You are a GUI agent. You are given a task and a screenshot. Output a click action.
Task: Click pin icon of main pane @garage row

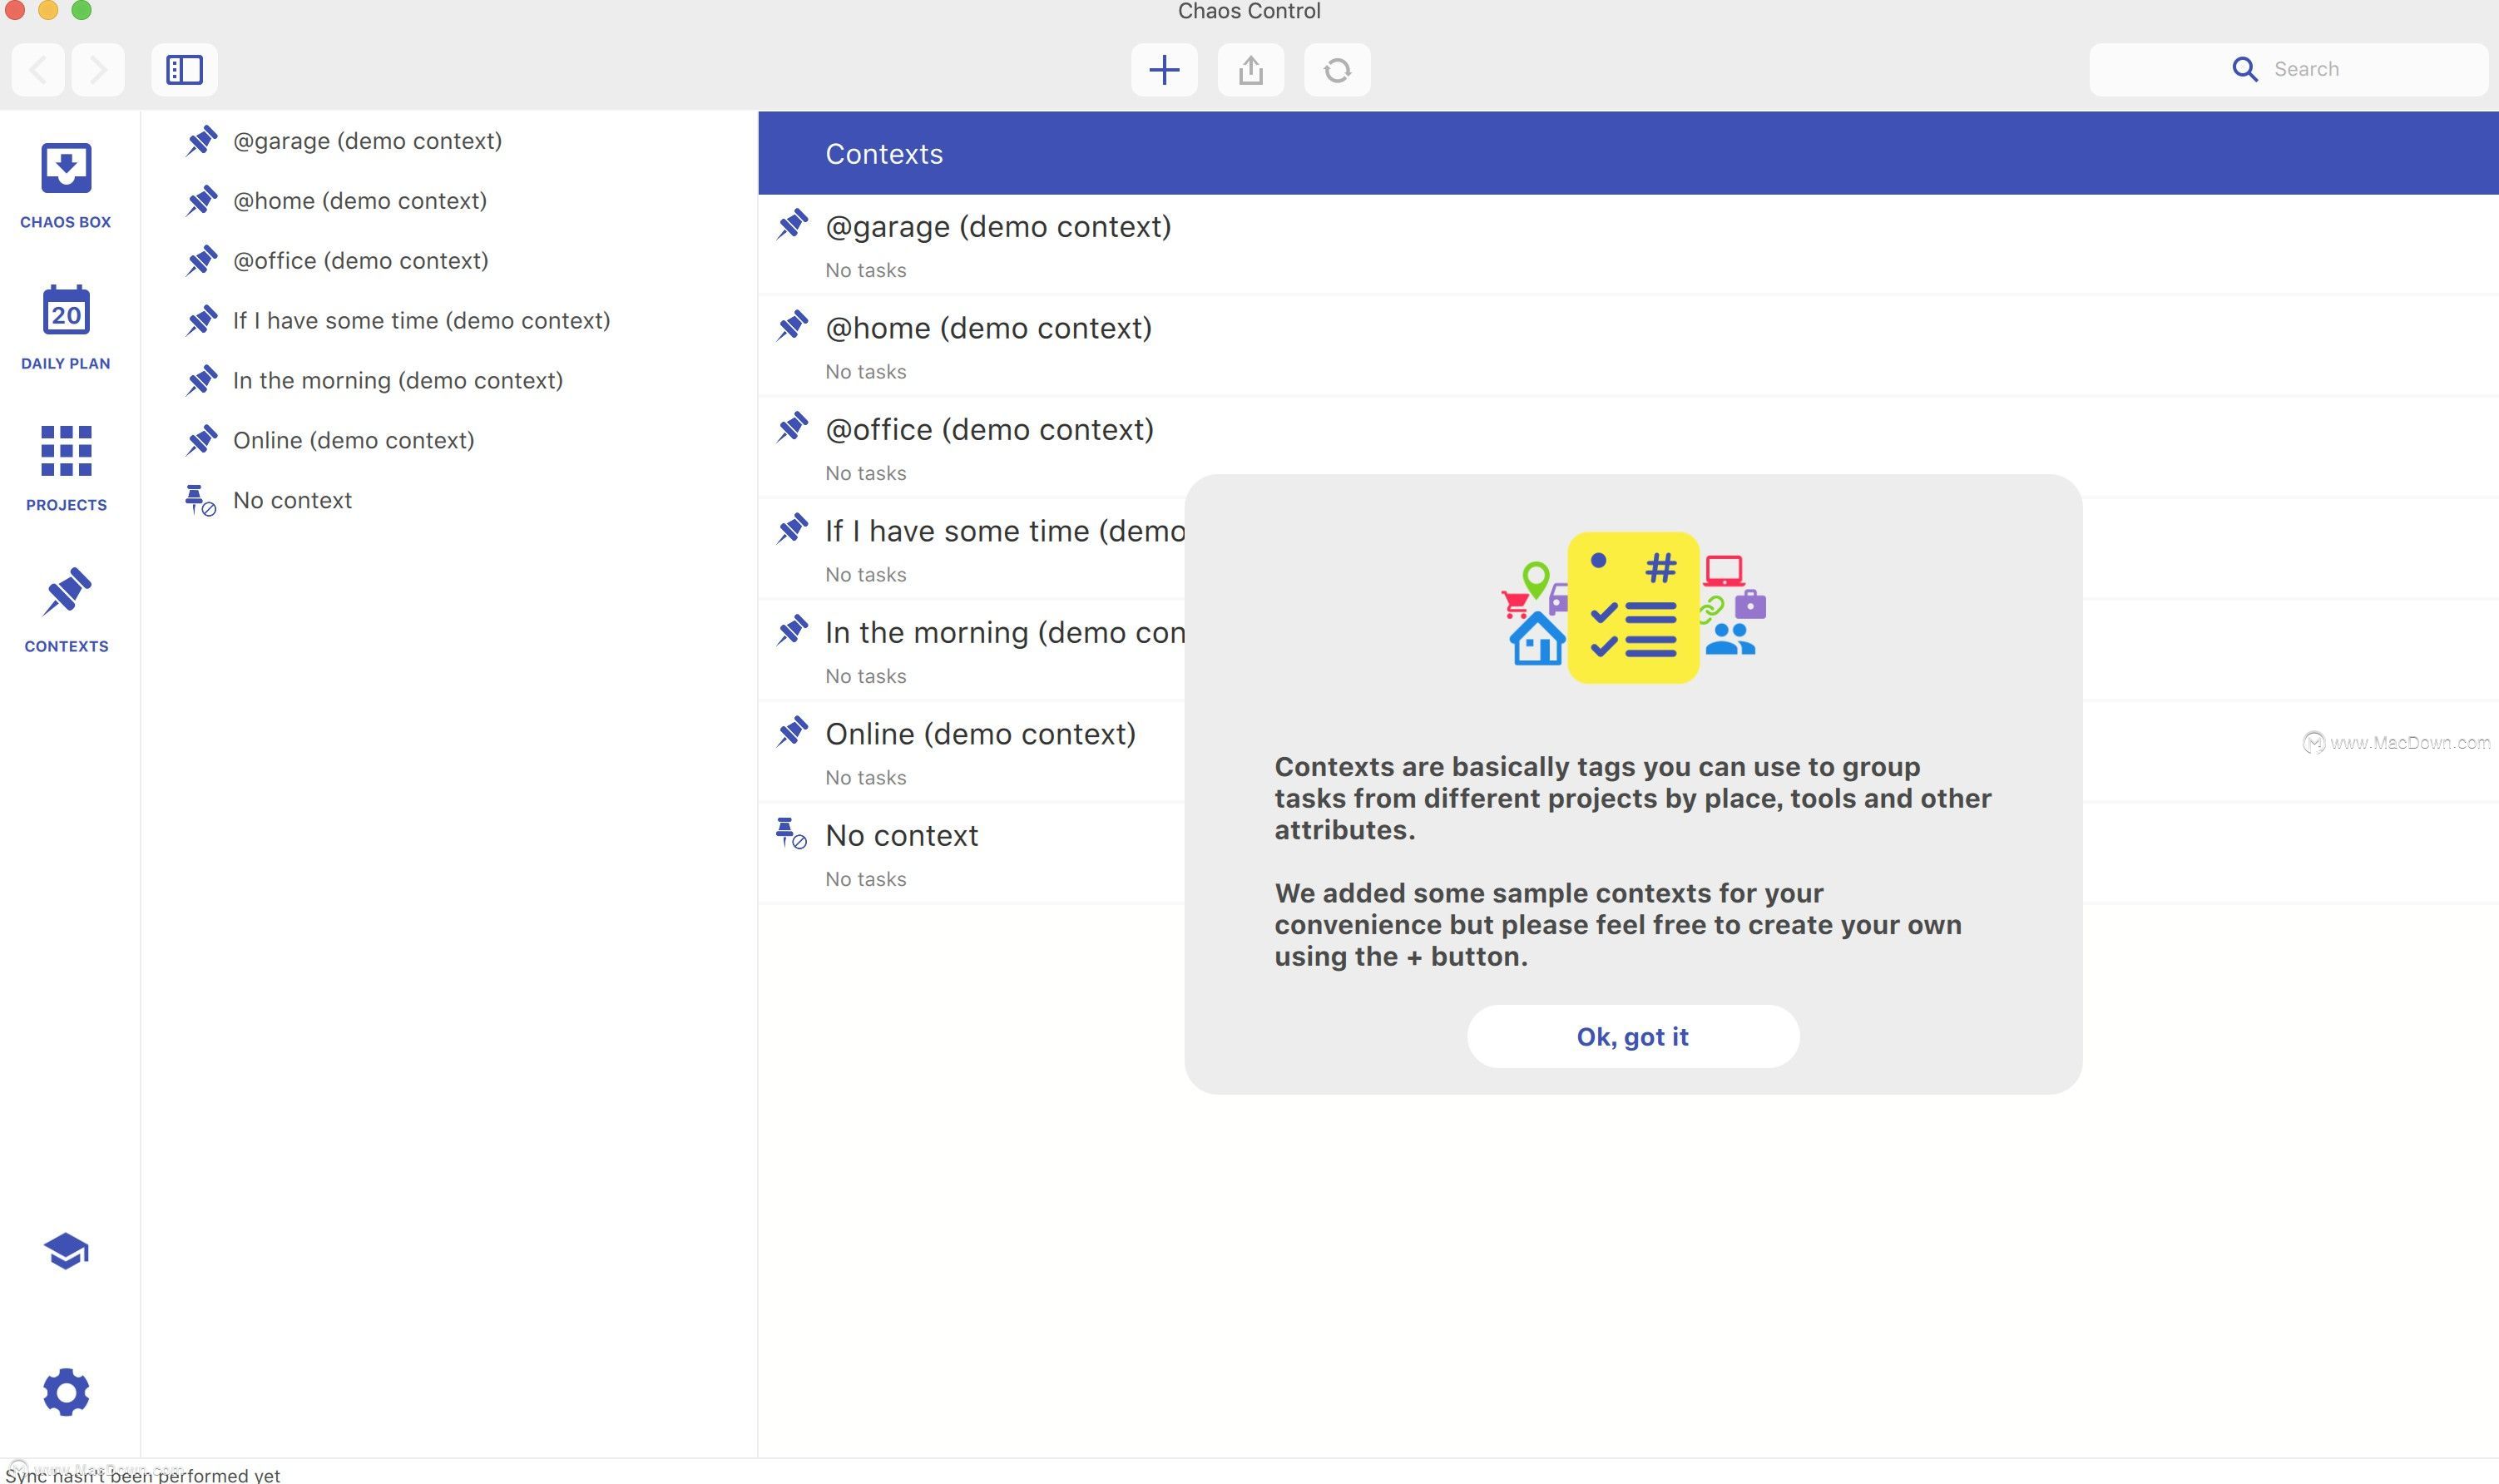click(792, 224)
